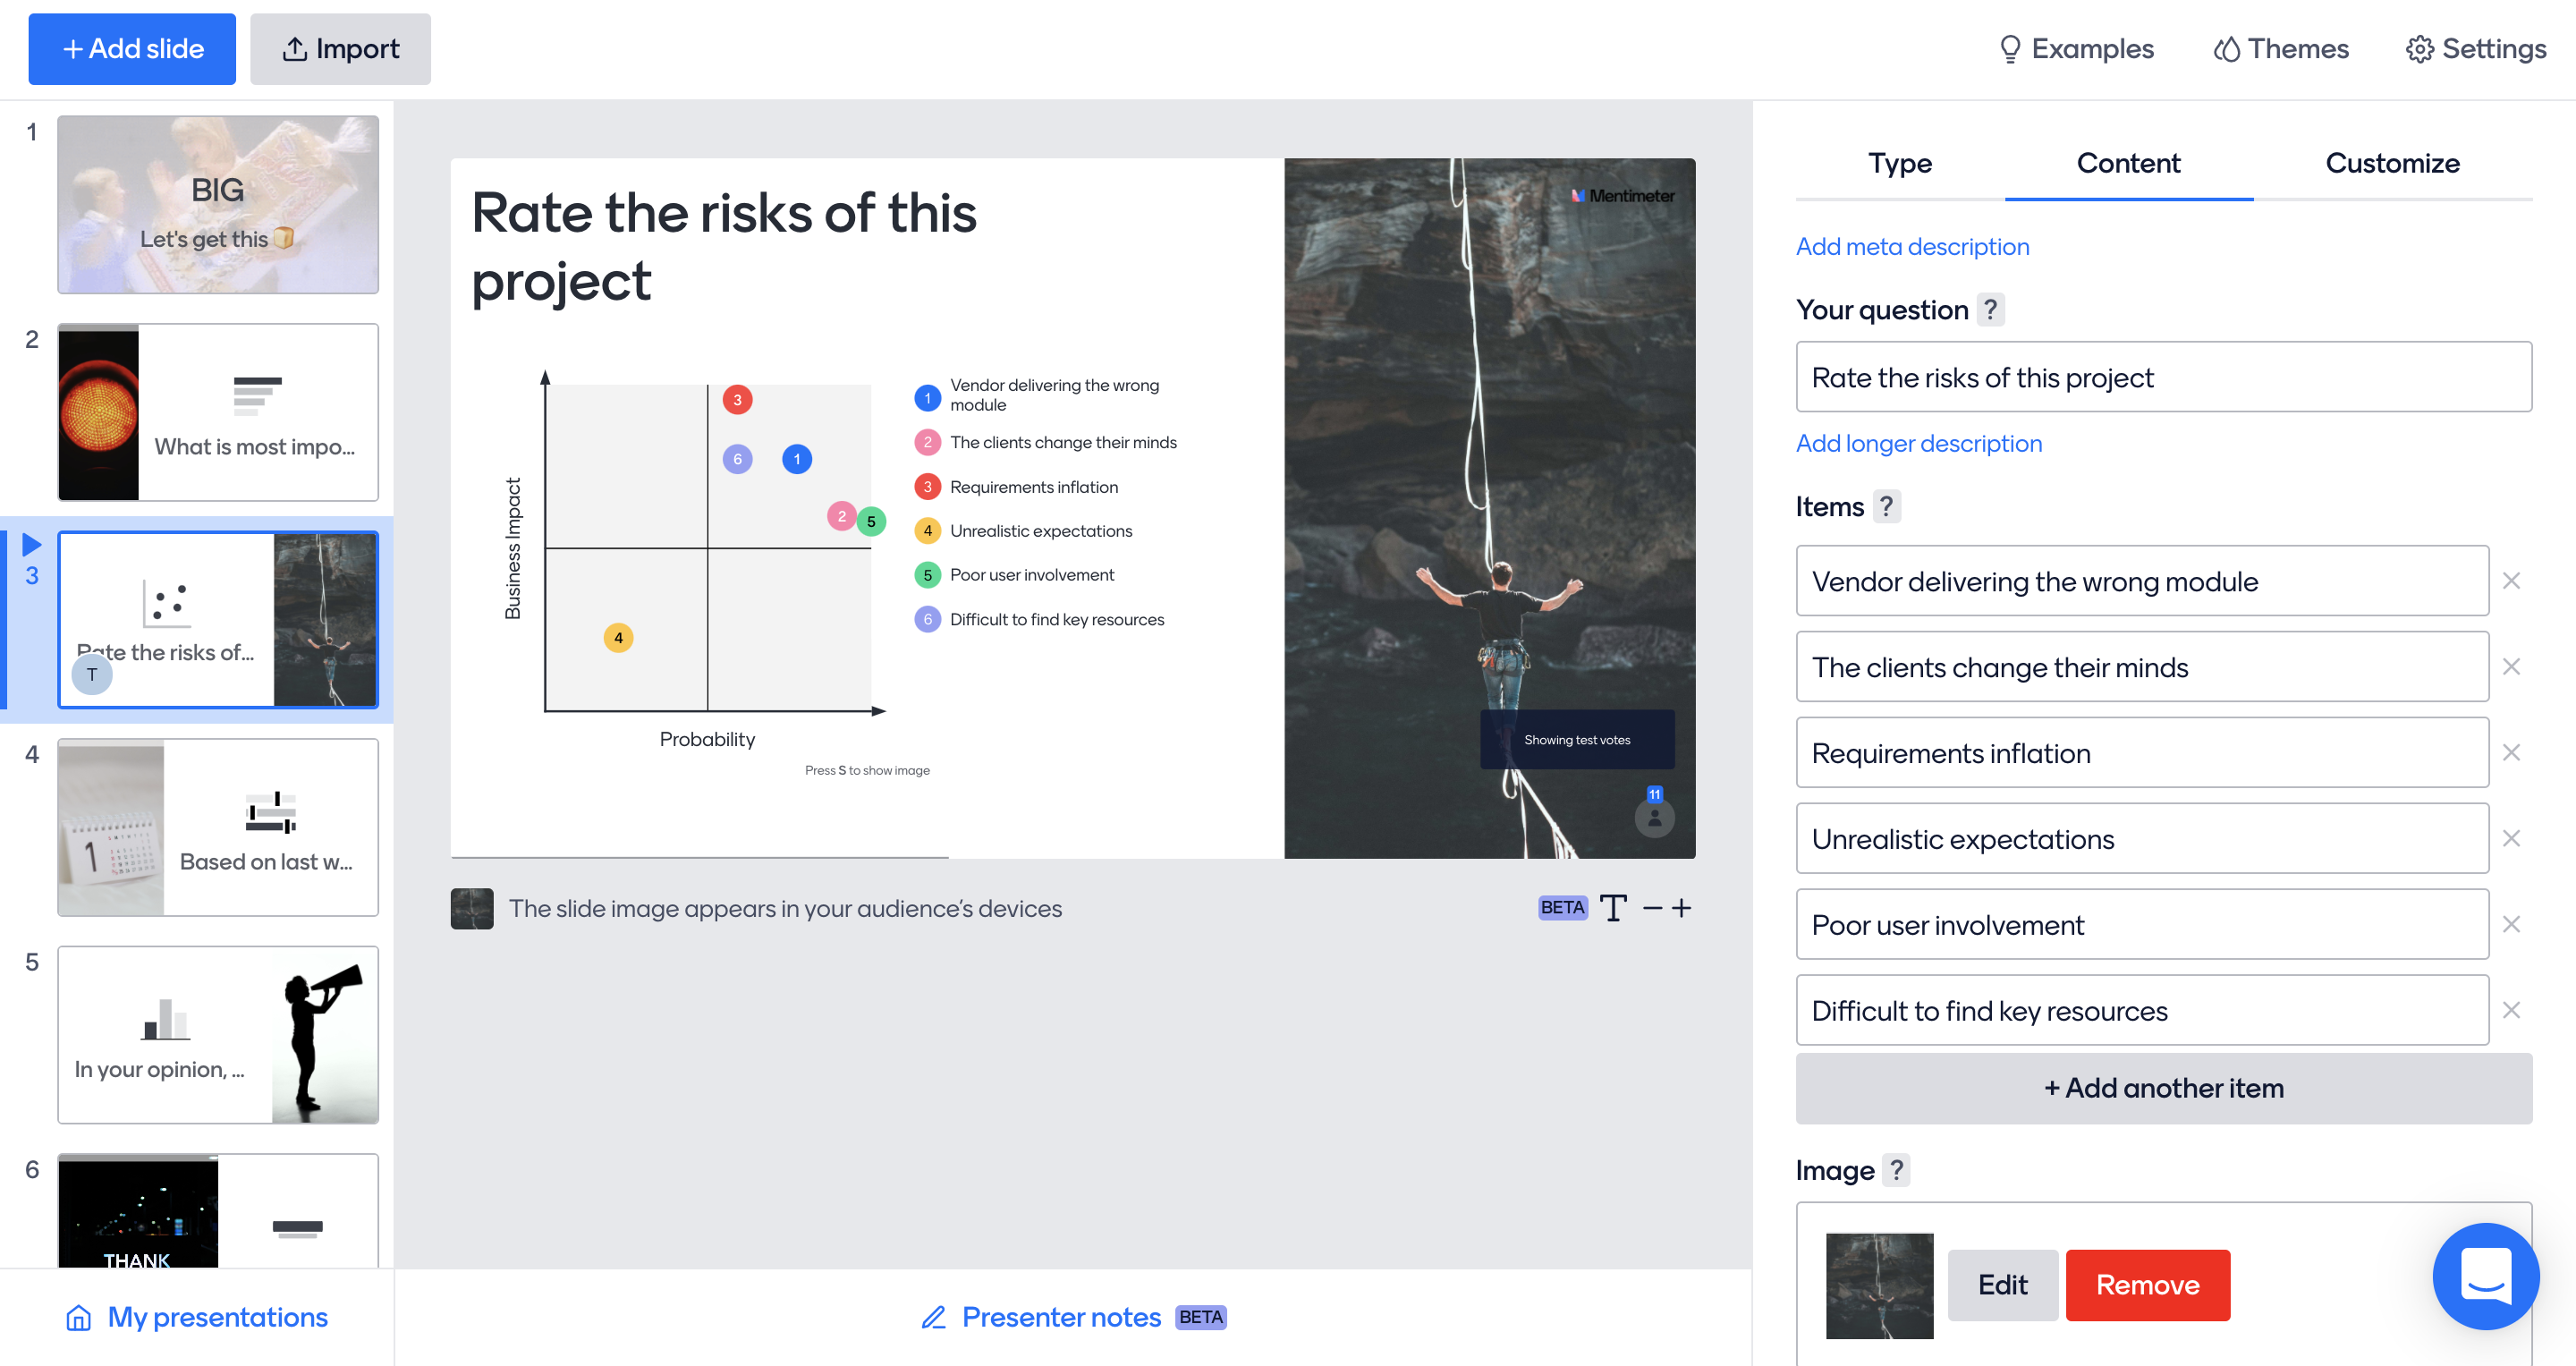Switch to the Customize tab

[x=2392, y=163]
